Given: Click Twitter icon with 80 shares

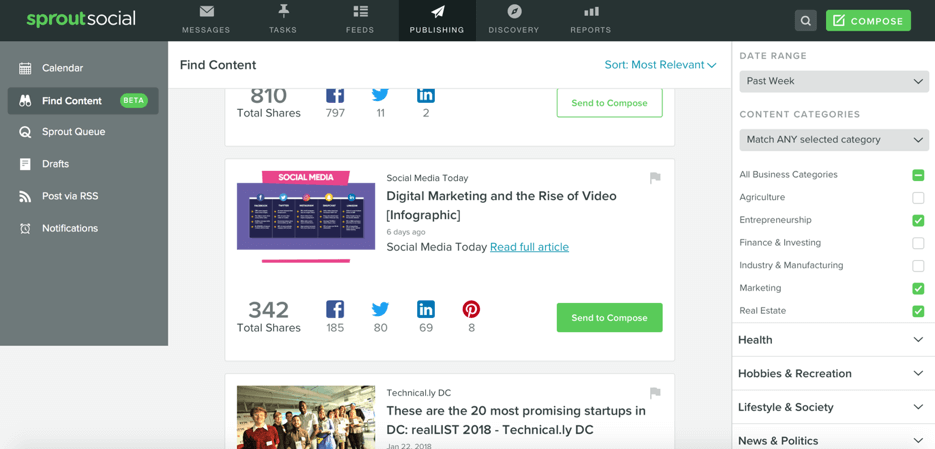Looking at the screenshot, I should coord(380,309).
